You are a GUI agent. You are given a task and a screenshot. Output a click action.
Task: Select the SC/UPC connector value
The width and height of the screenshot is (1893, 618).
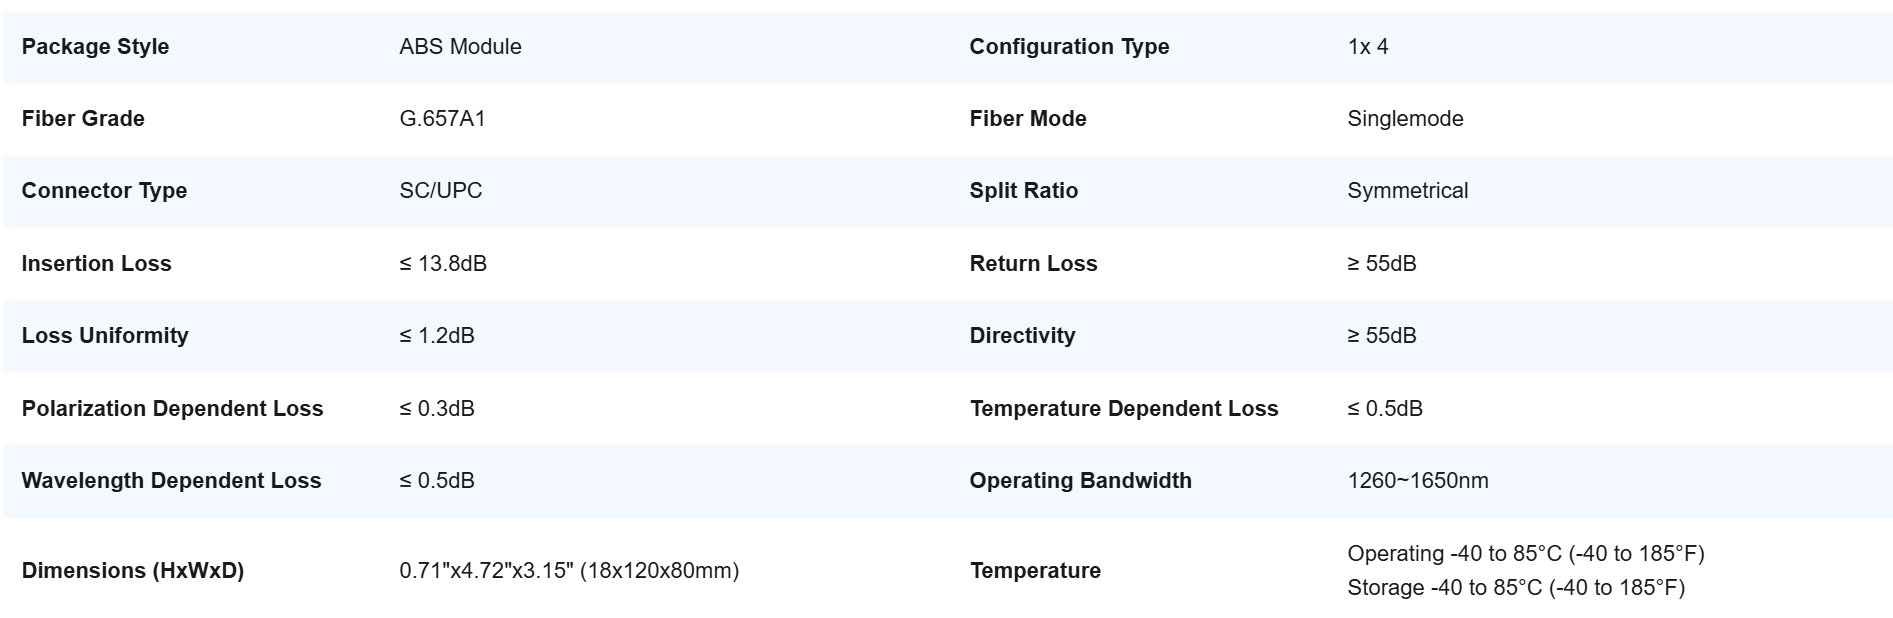440,191
